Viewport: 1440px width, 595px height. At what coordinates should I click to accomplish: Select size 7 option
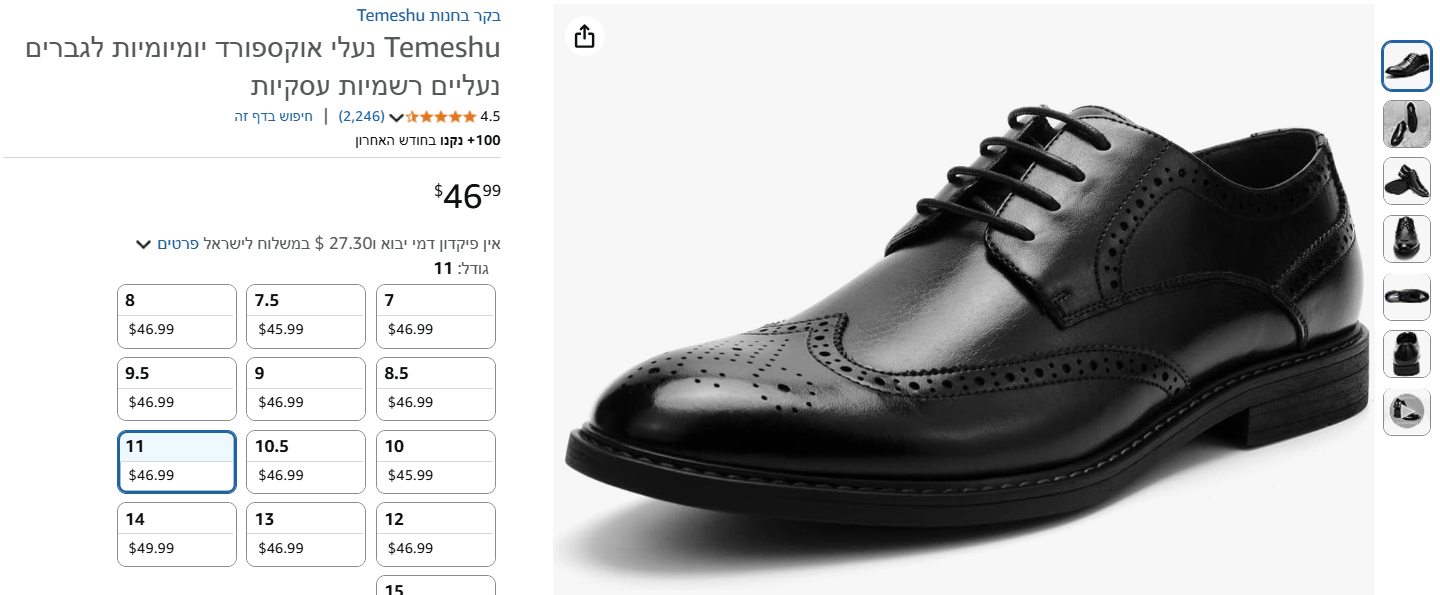[435, 316]
